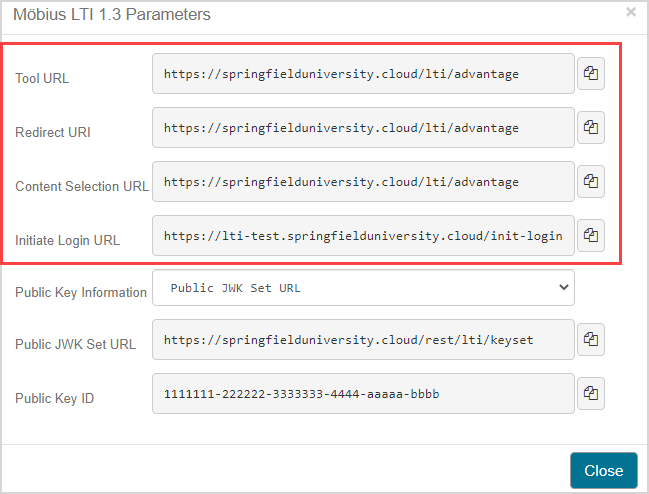Click the Möbius LTI 1.3 Parameters title

pyautogui.click(x=112, y=14)
